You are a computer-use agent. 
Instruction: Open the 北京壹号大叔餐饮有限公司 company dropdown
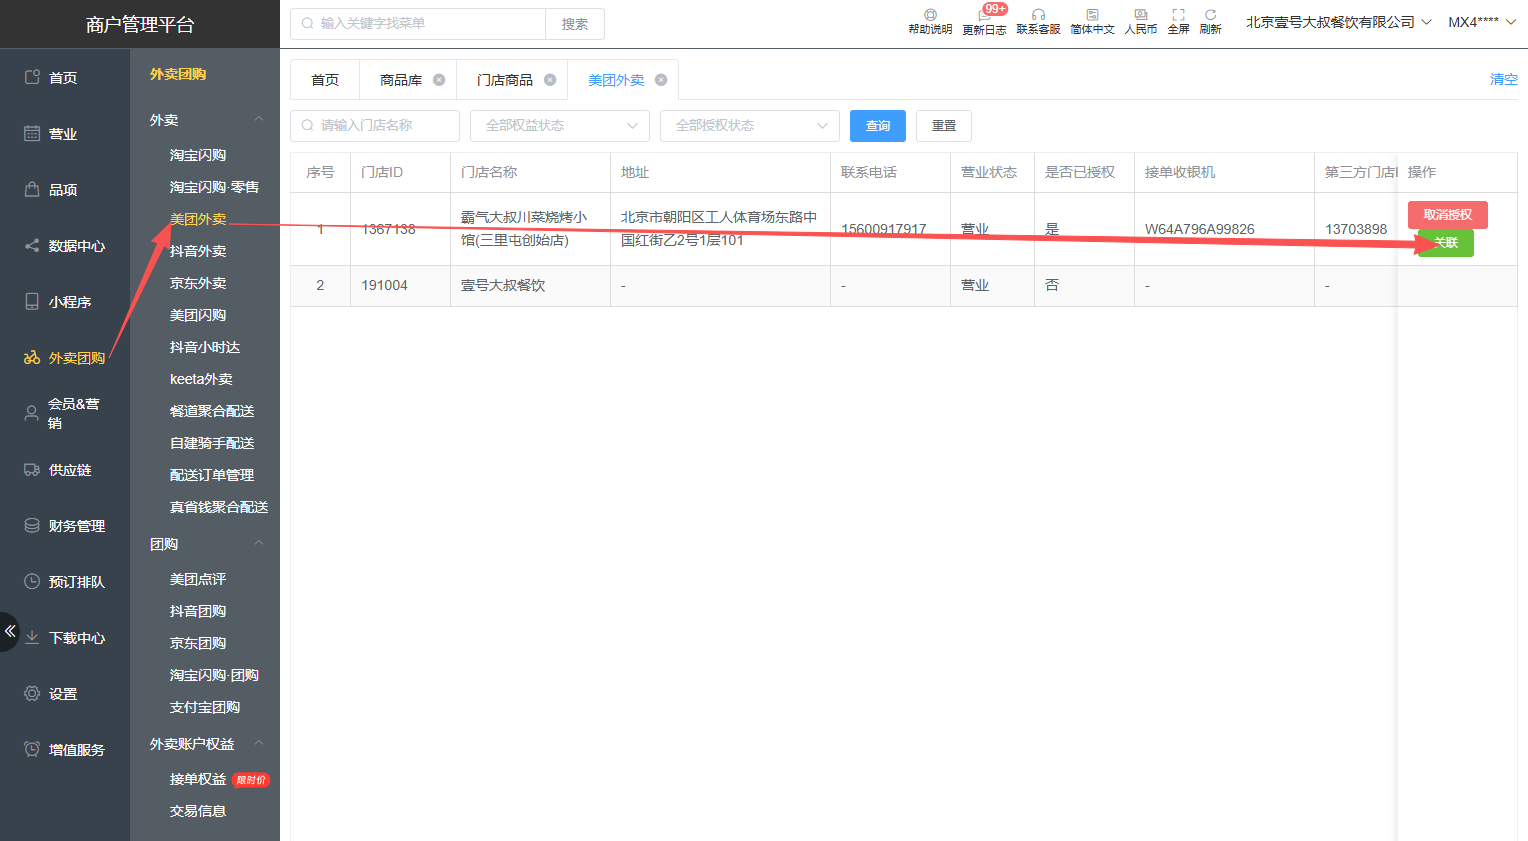[1338, 22]
